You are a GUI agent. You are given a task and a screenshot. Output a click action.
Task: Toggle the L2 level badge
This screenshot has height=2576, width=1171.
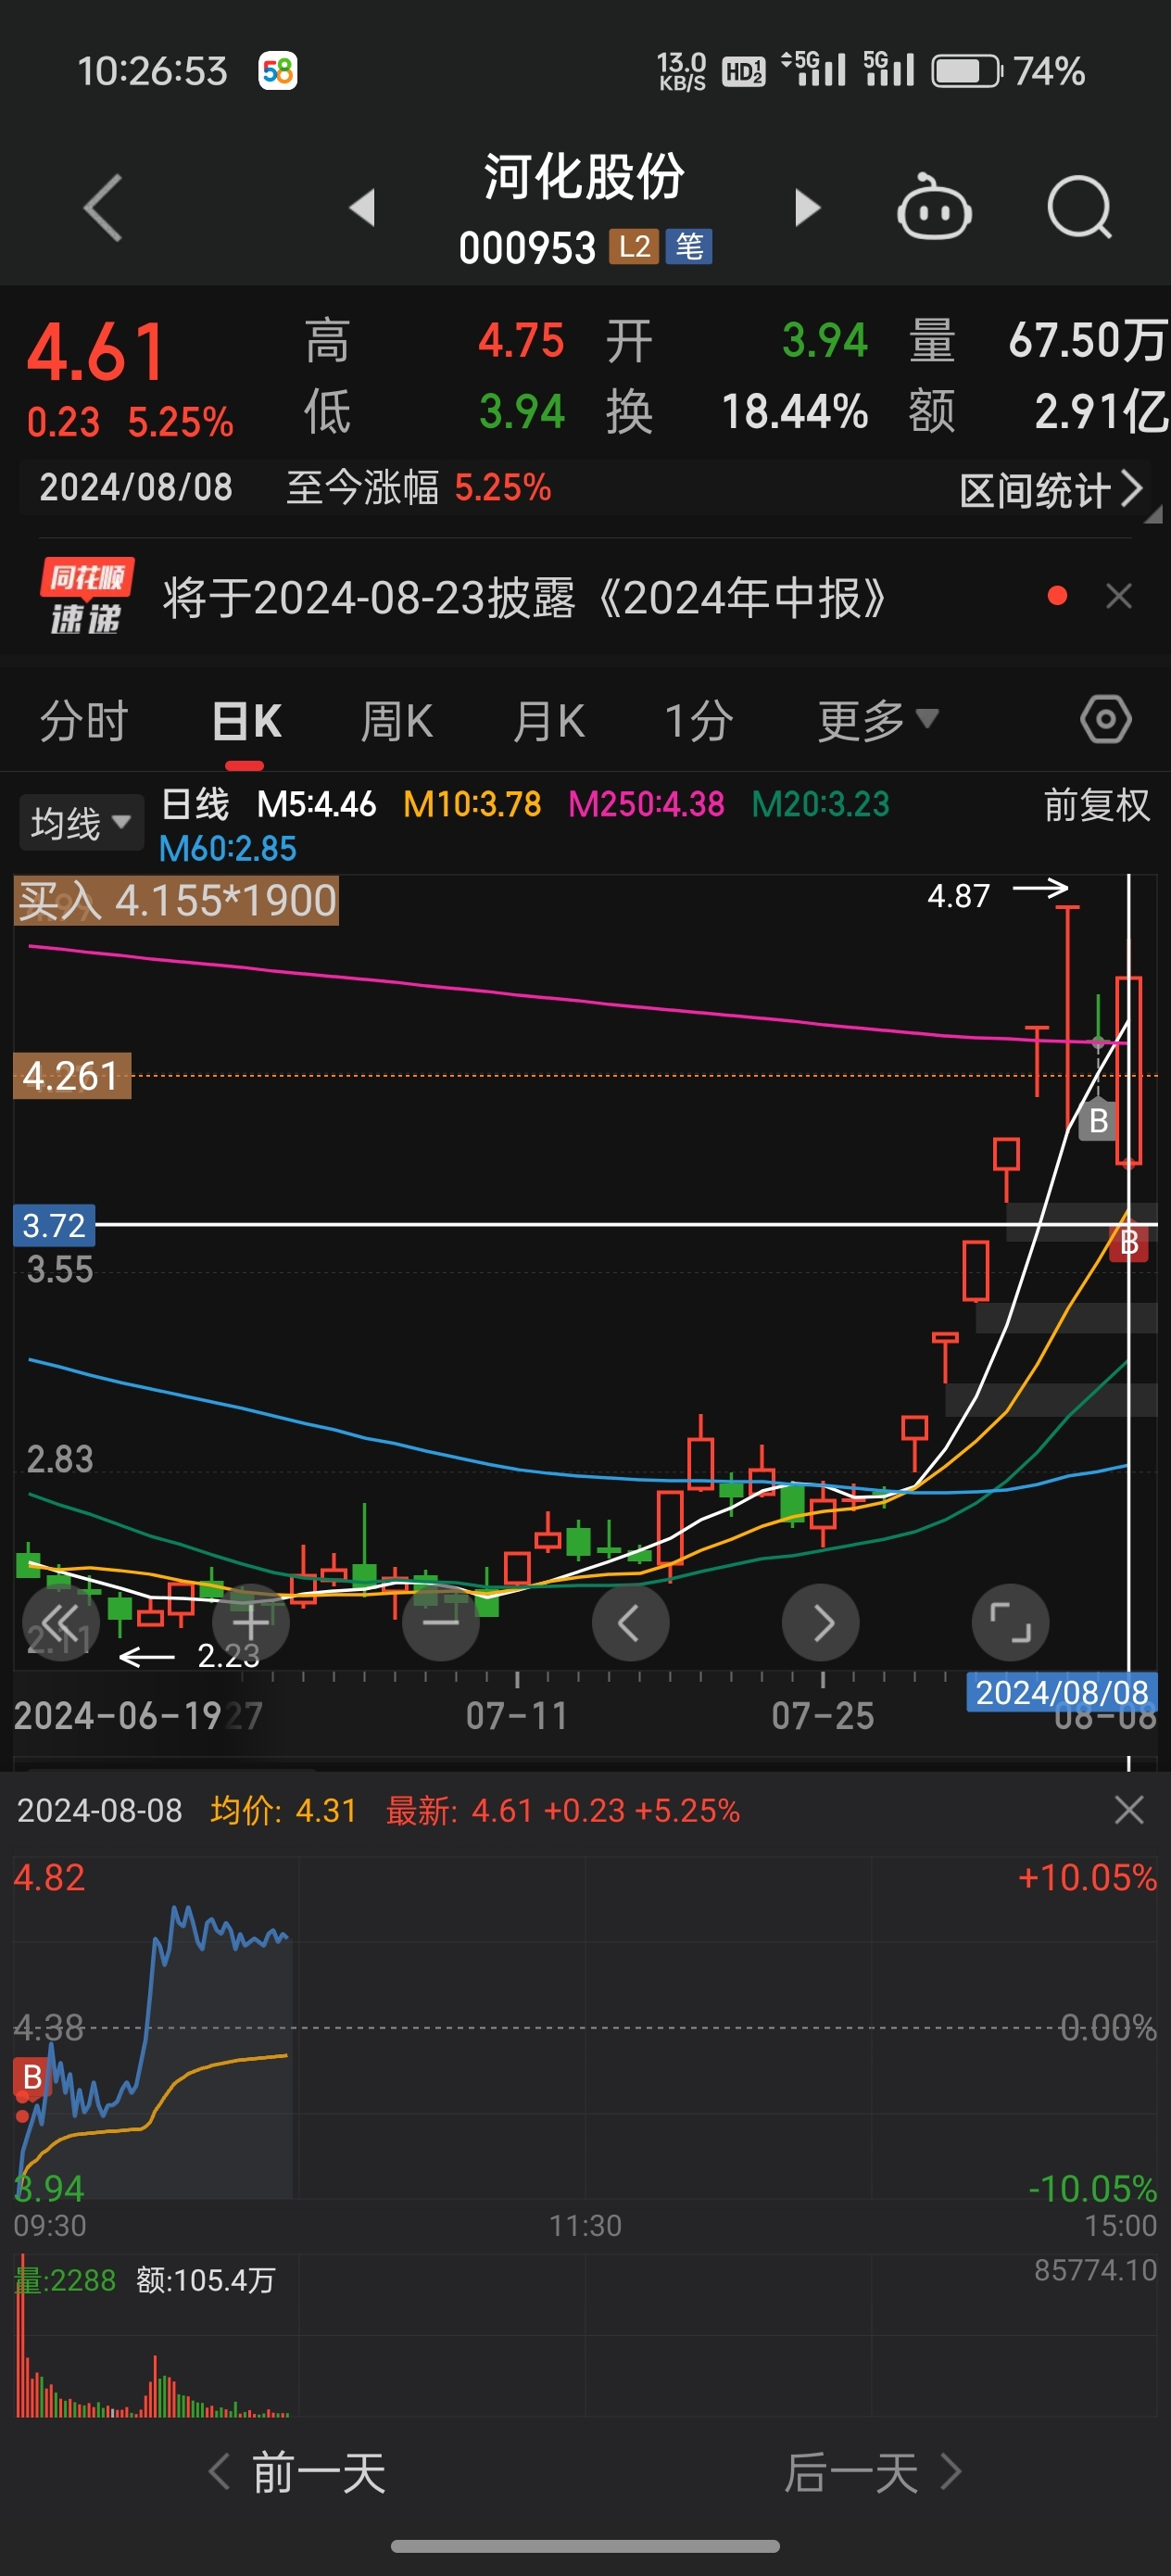point(634,247)
